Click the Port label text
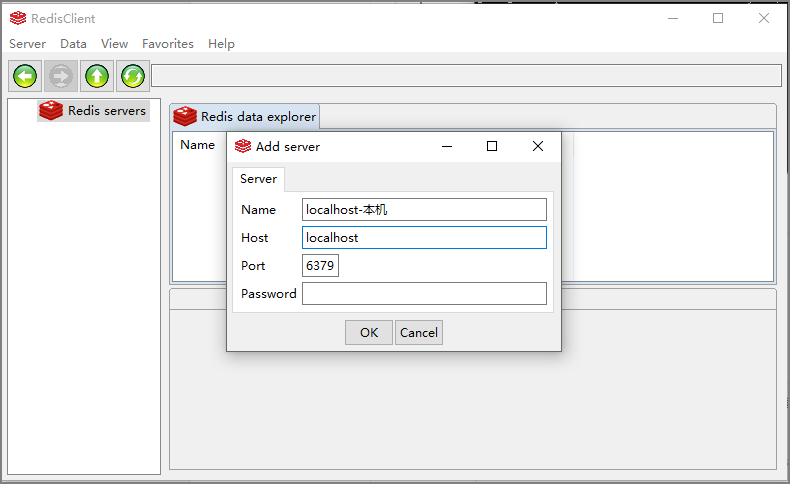Image resolution: width=790 pixels, height=484 pixels. click(x=253, y=265)
